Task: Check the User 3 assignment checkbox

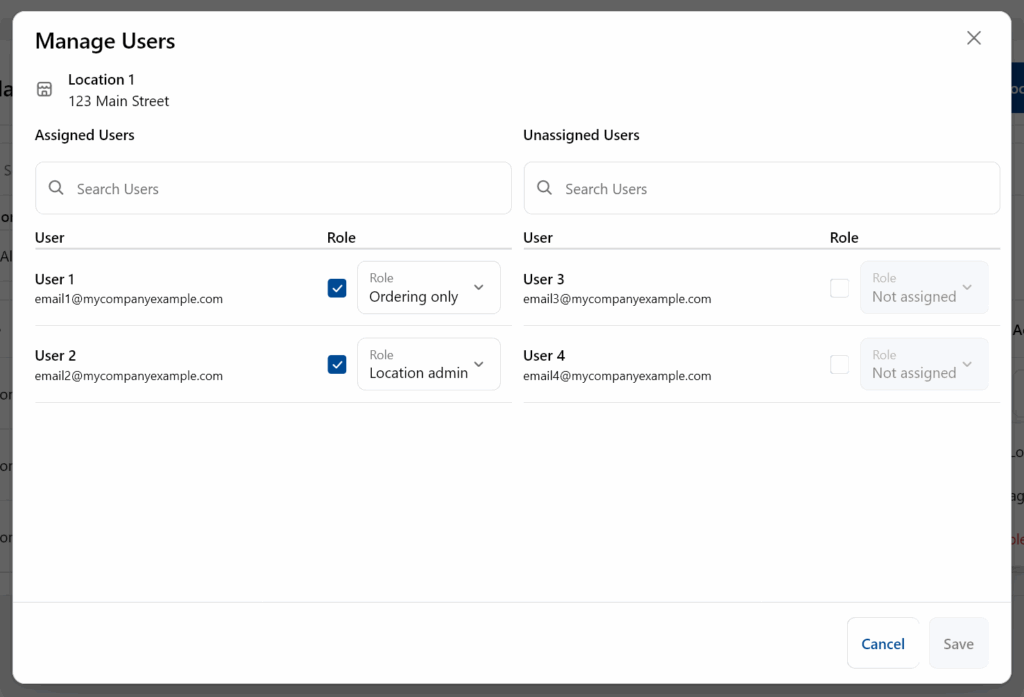Action: tap(840, 288)
